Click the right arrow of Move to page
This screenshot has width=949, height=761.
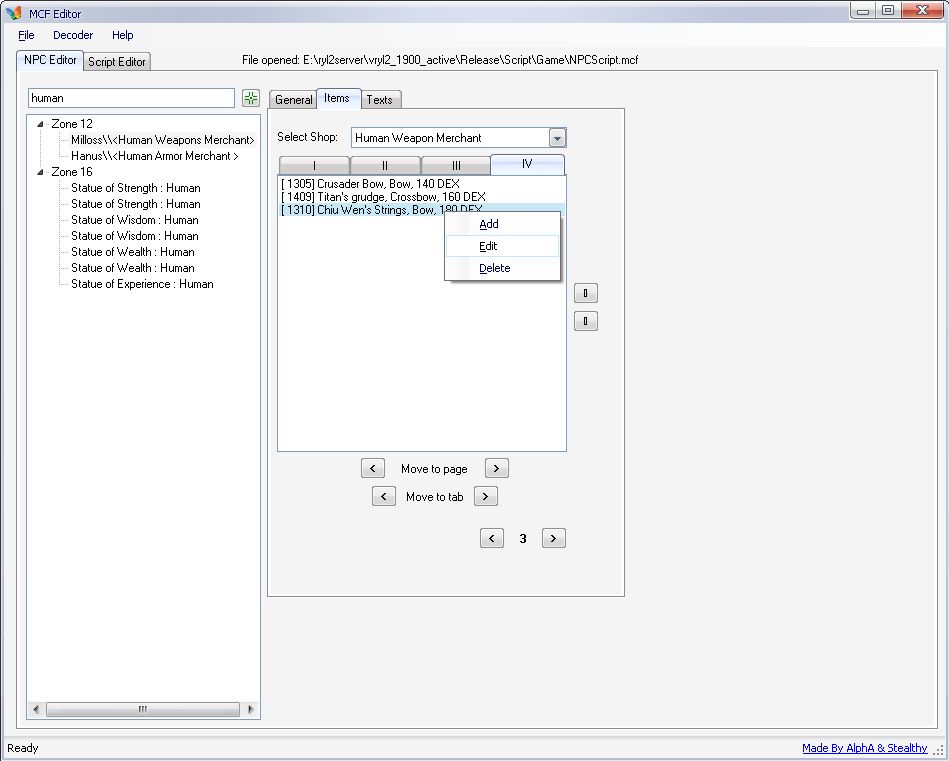pyautogui.click(x=497, y=468)
